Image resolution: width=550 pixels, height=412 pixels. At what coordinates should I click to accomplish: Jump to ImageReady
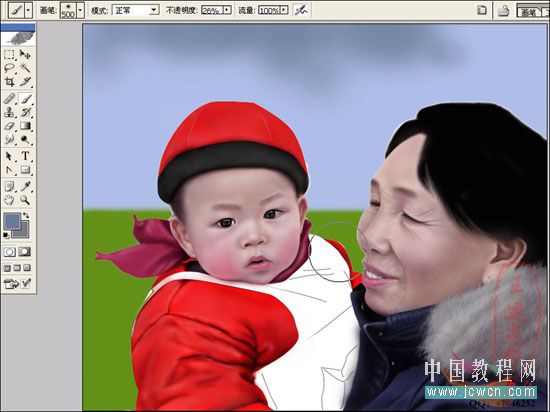[x=17, y=283]
